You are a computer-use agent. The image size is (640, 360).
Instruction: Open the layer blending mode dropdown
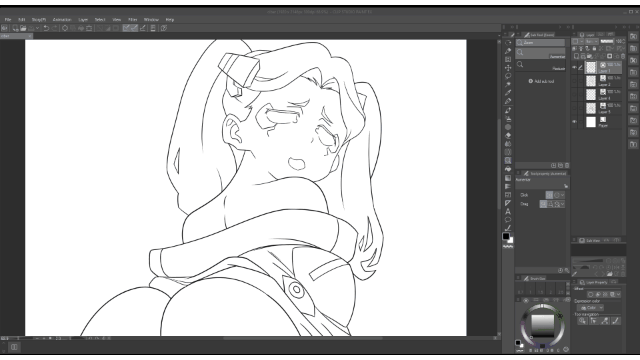tap(592, 42)
